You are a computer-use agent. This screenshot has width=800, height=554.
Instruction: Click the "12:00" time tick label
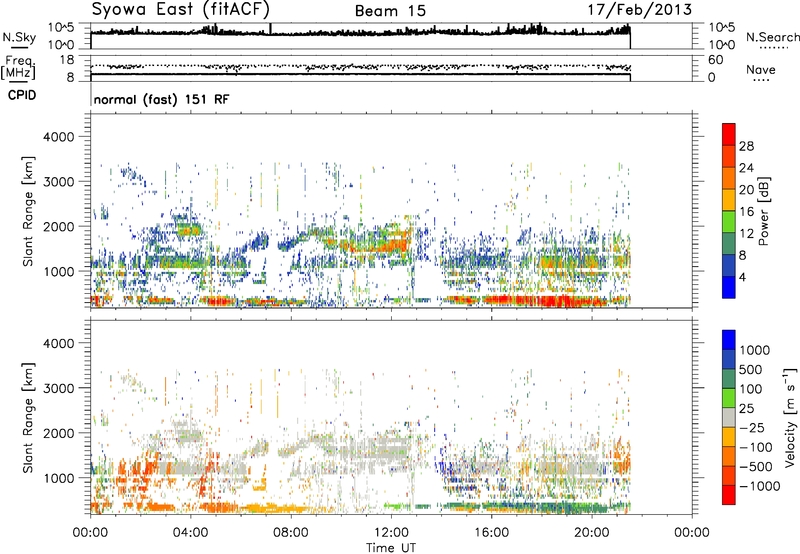(391, 533)
